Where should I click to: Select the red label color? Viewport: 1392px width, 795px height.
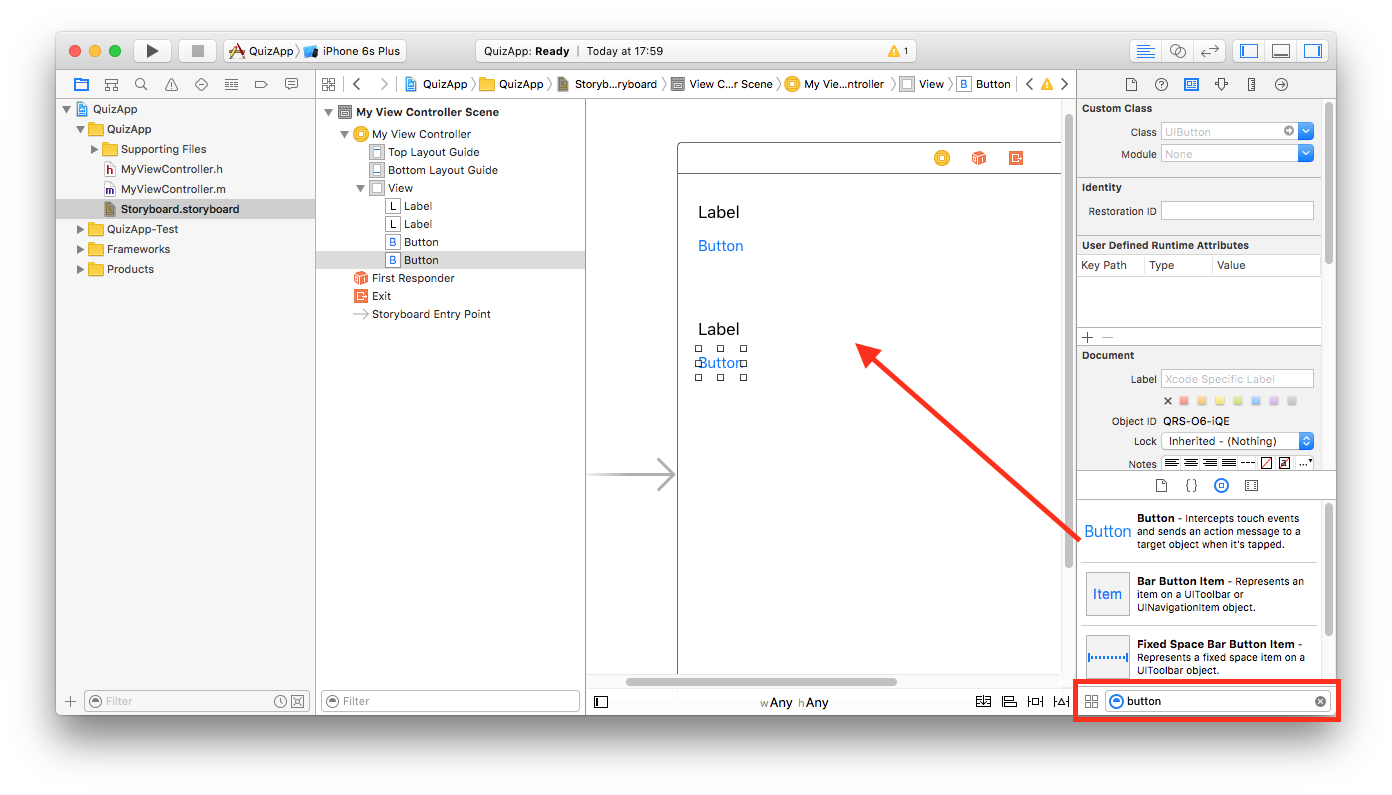click(1185, 401)
